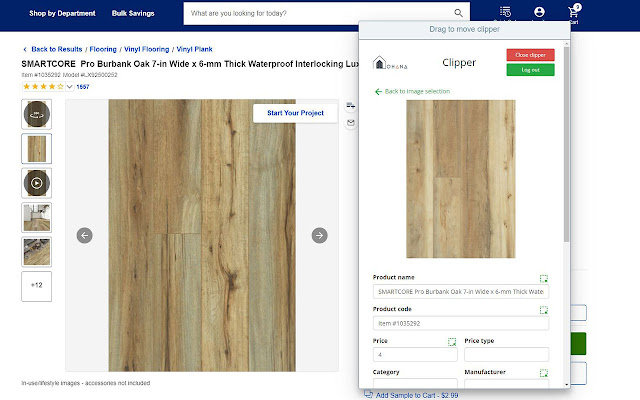The width and height of the screenshot is (640, 400).
Task: Click the Category field
Action: (415, 383)
